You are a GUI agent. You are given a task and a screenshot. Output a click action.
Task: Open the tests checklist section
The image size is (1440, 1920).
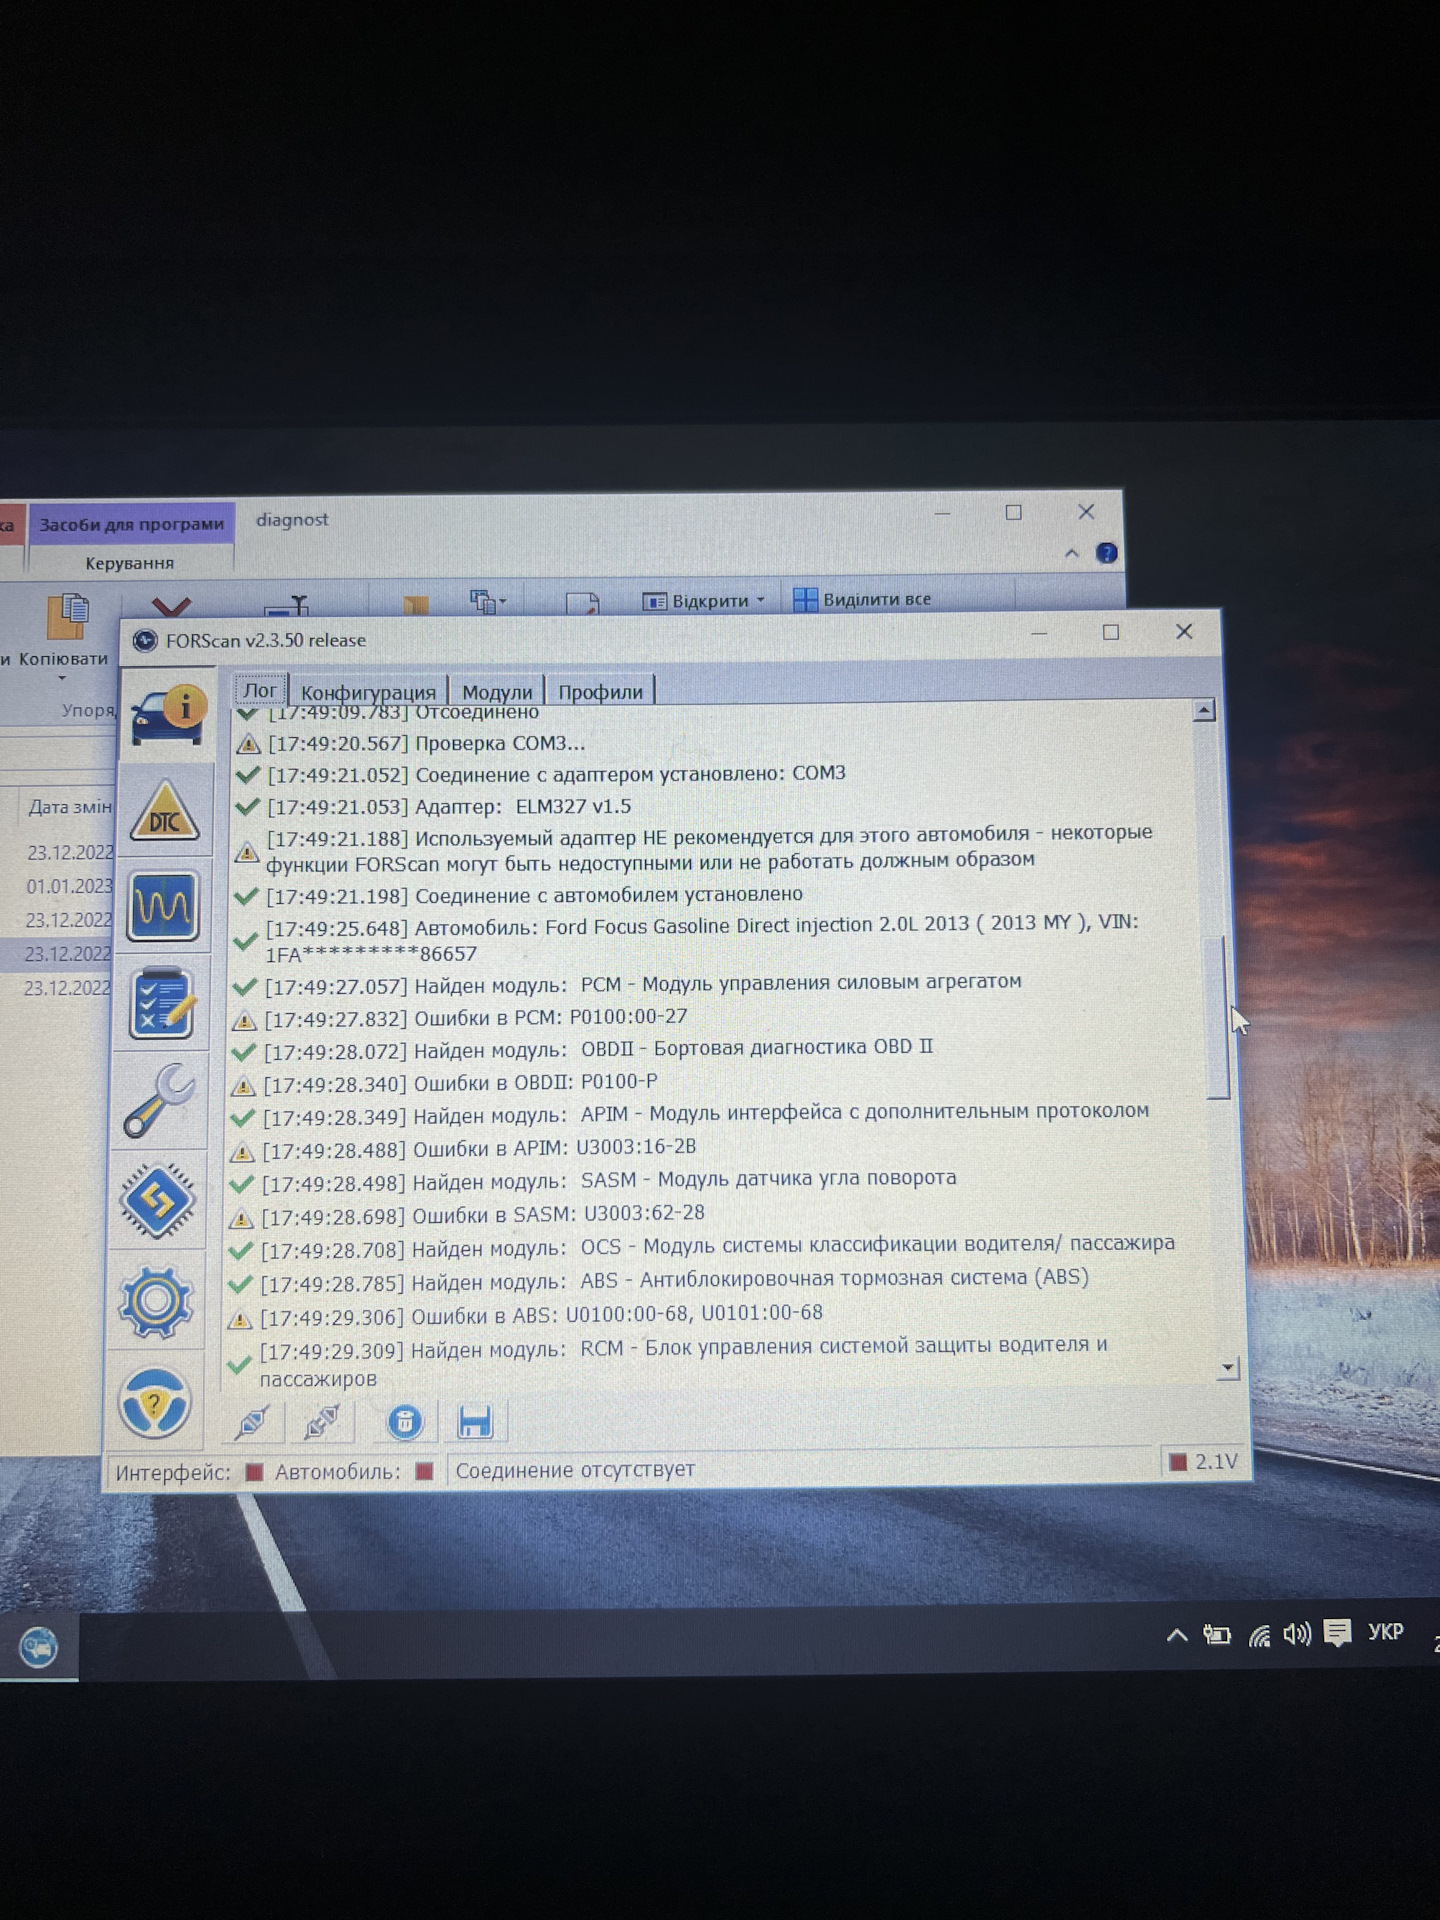161,1003
